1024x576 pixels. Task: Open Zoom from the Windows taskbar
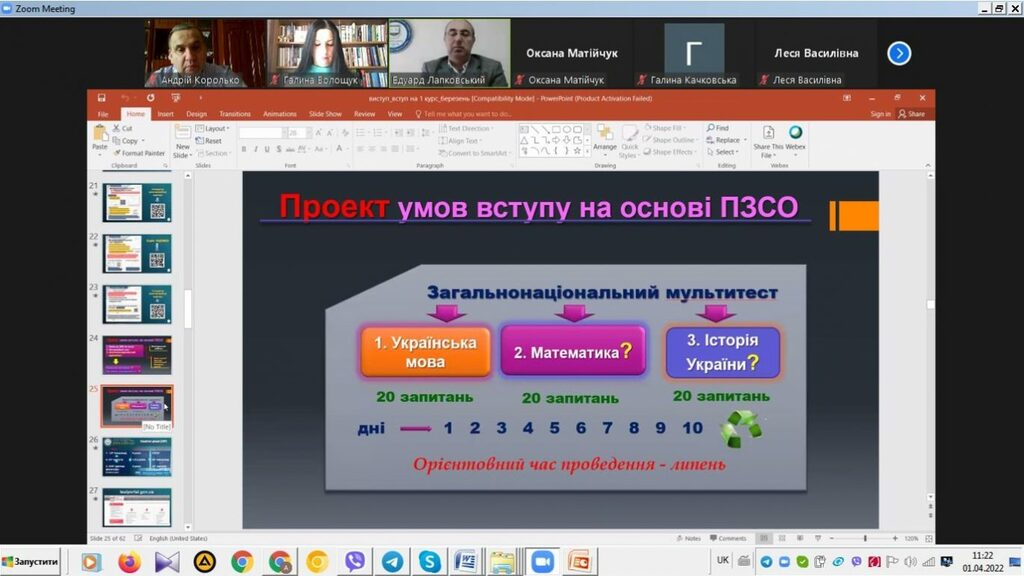click(542, 562)
